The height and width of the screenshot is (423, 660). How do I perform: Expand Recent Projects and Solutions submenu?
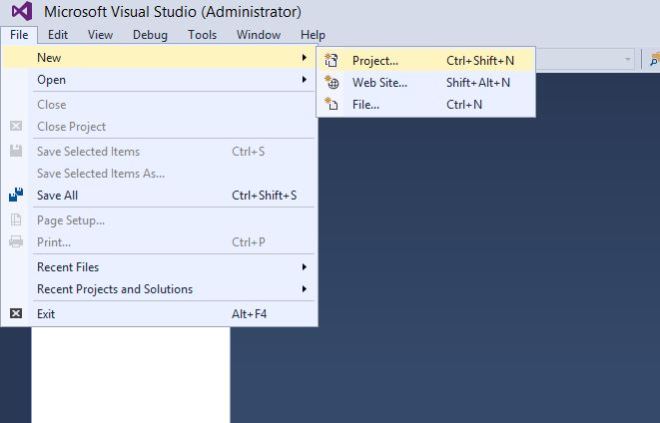[x=304, y=289]
